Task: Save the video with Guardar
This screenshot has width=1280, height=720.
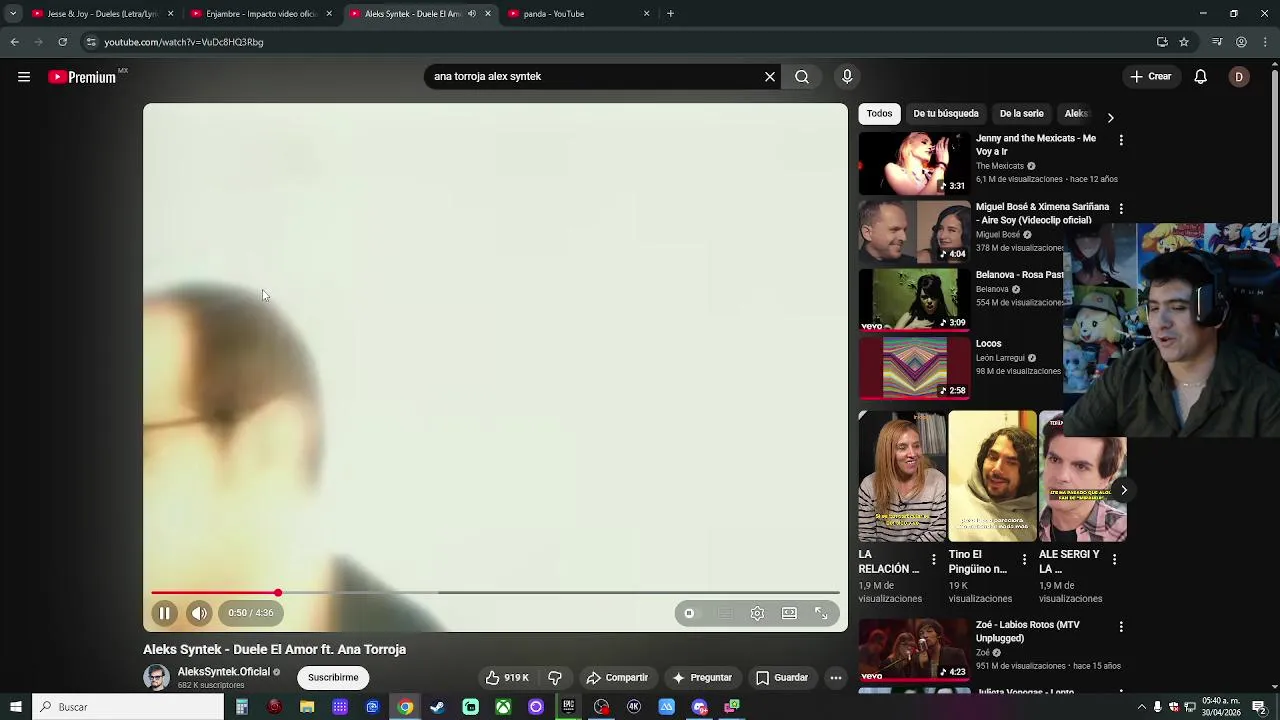Action: click(x=782, y=678)
